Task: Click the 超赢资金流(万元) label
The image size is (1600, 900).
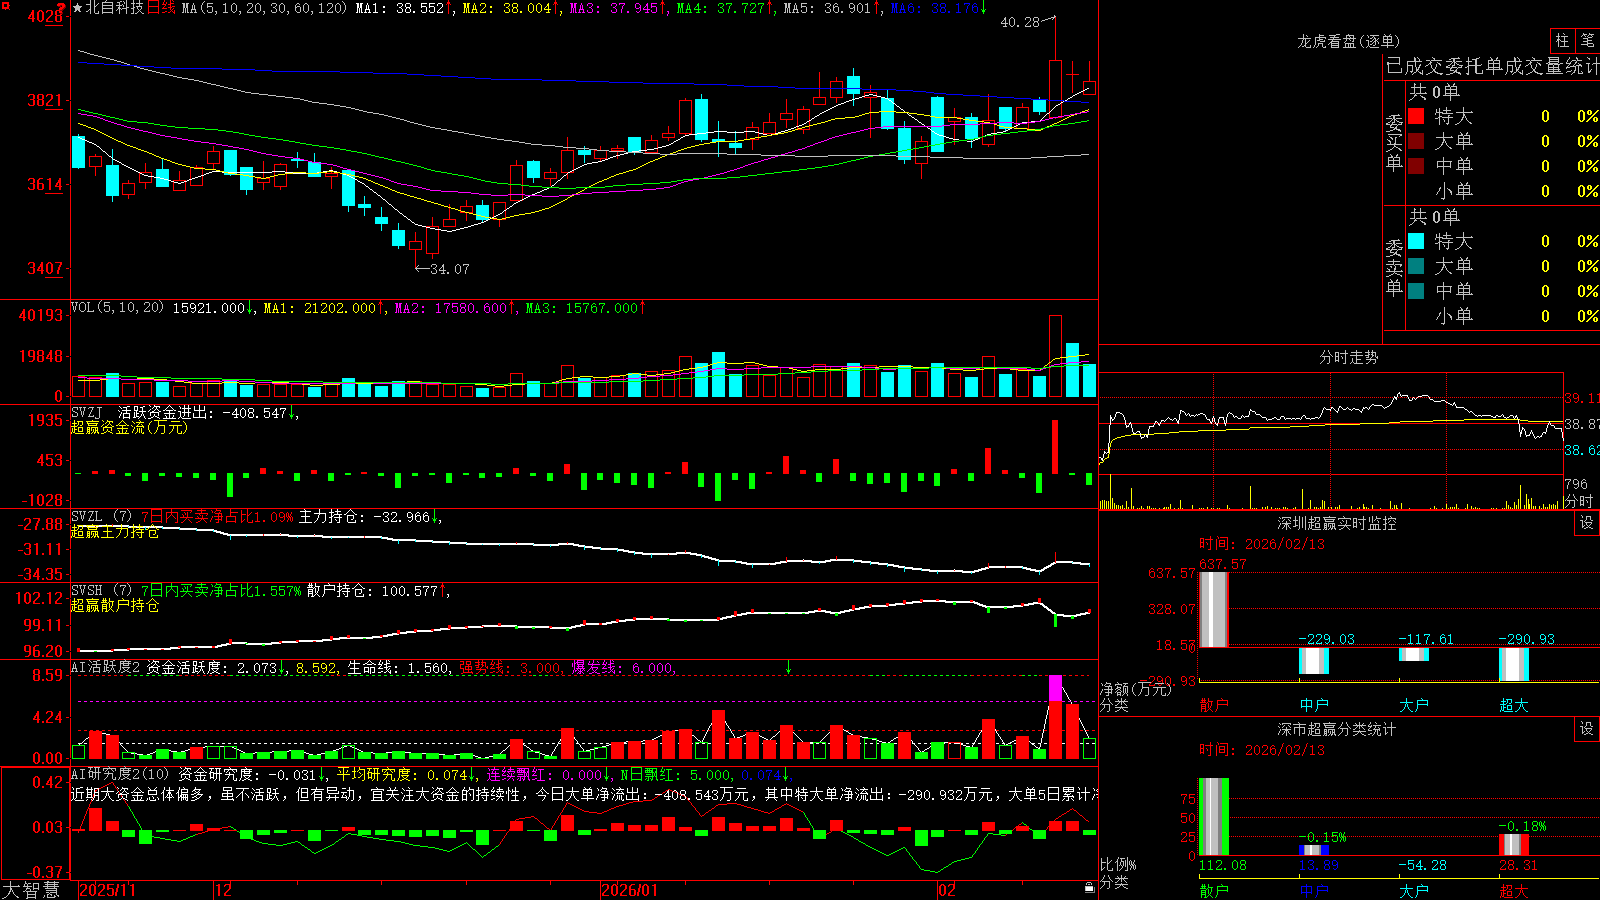Action: pyautogui.click(x=128, y=428)
